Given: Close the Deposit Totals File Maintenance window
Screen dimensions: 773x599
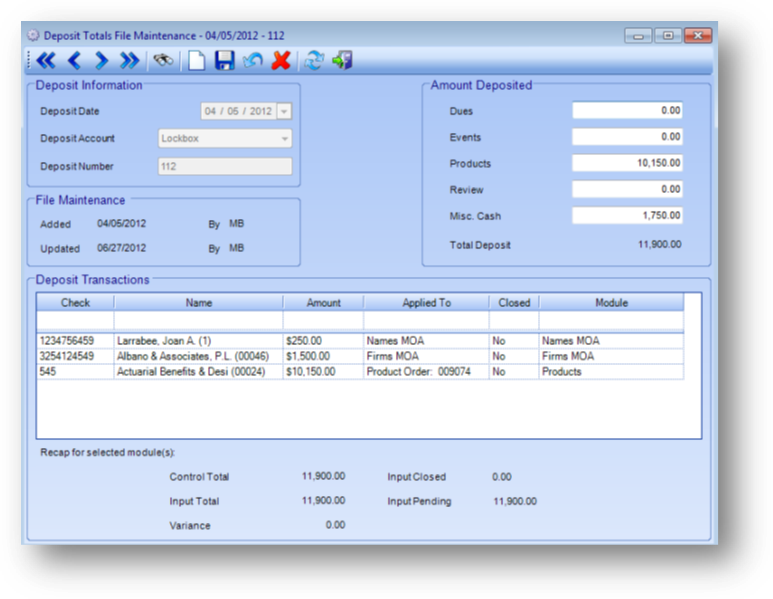Looking at the screenshot, I should point(698,35).
